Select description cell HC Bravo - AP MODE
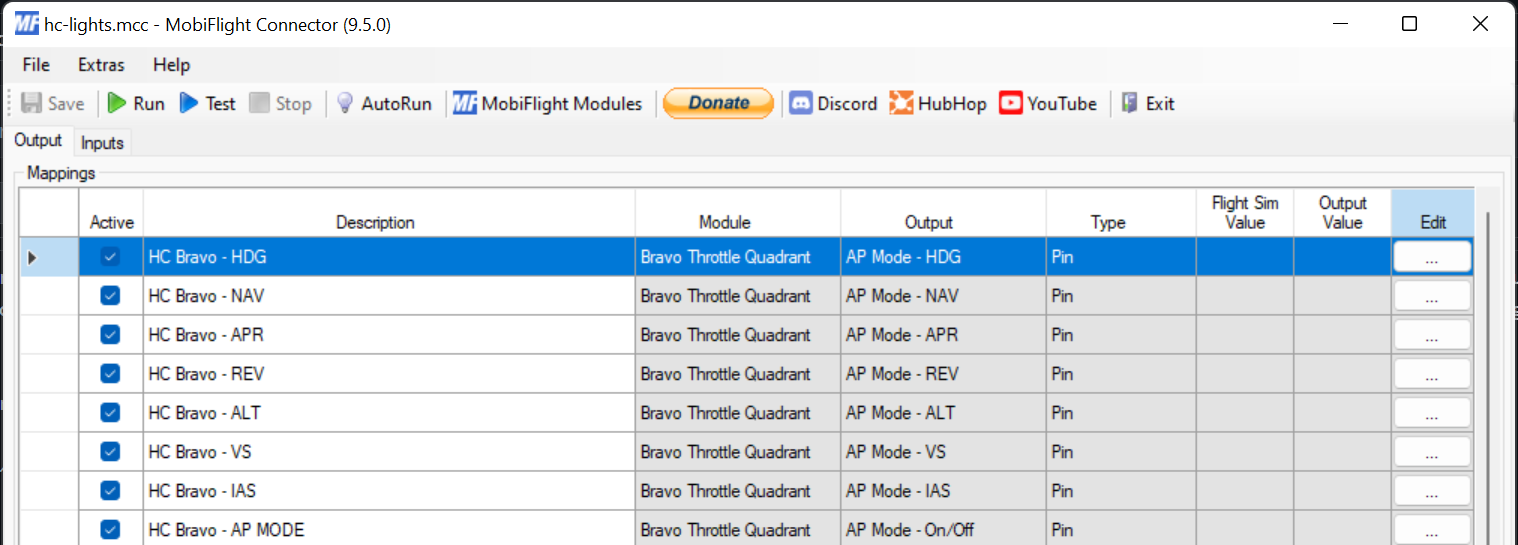 389,528
